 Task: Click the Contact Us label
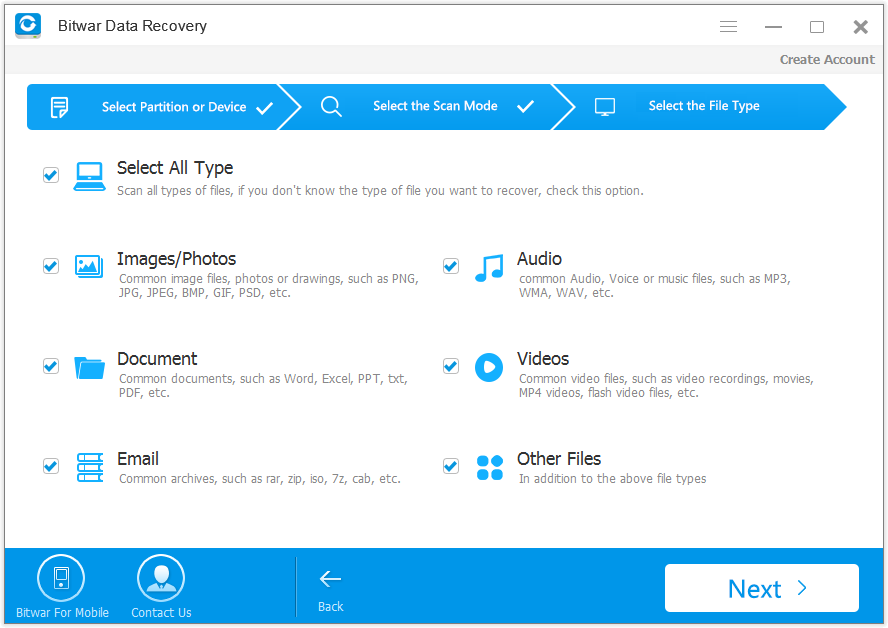(161, 613)
